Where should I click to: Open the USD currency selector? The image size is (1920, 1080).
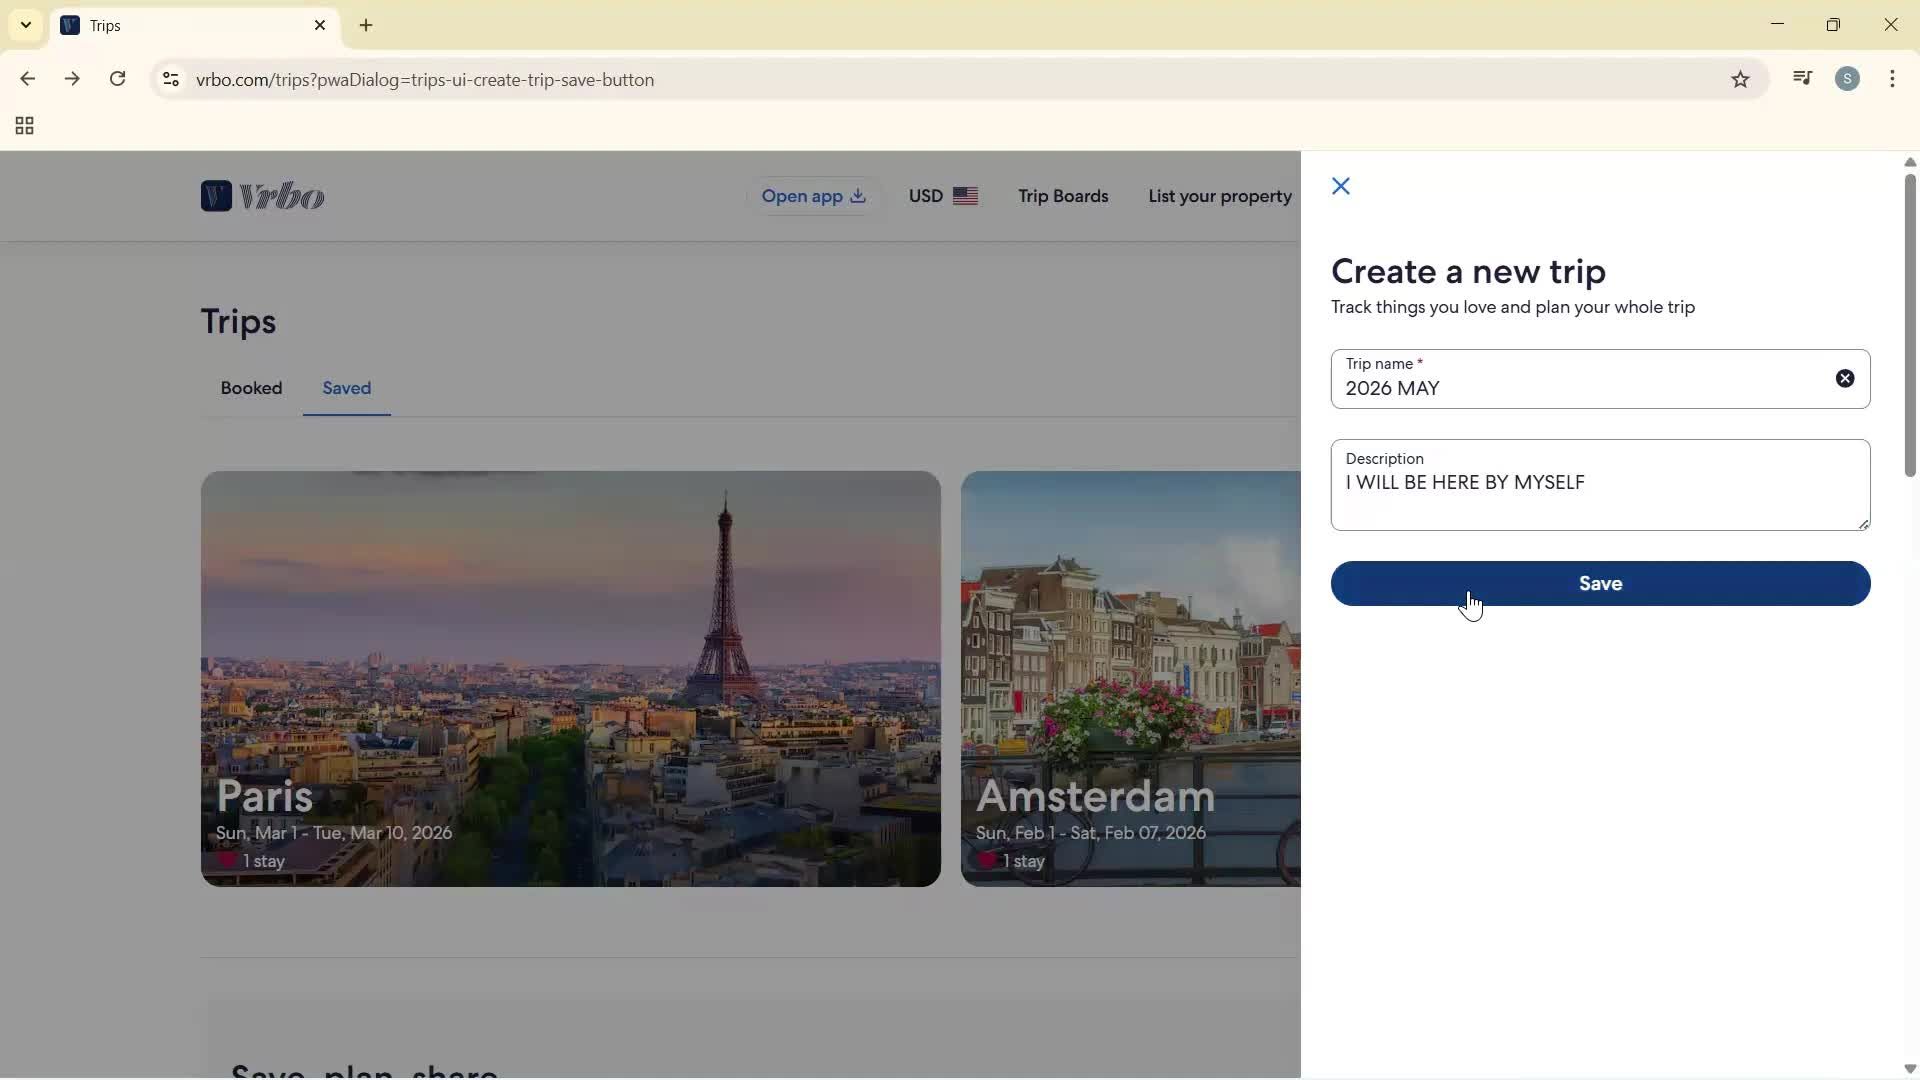[x=942, y=196]
